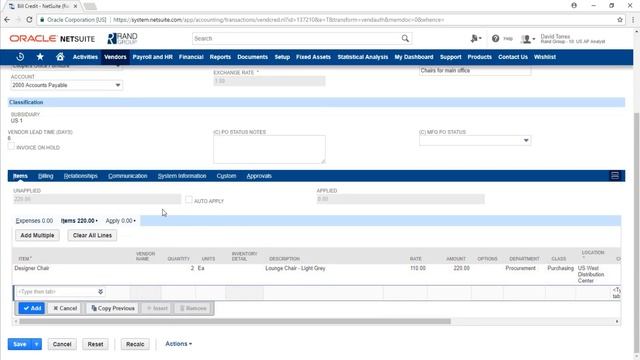The height and width of the screenshot is (360, 640).
Task: Open the MFG PO Status dropdown
Action: click(526, 140)
